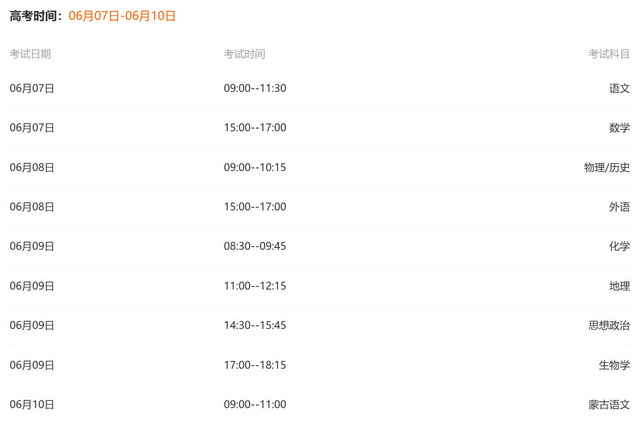Click the time 09:00--11:30

tap(255, 88)
